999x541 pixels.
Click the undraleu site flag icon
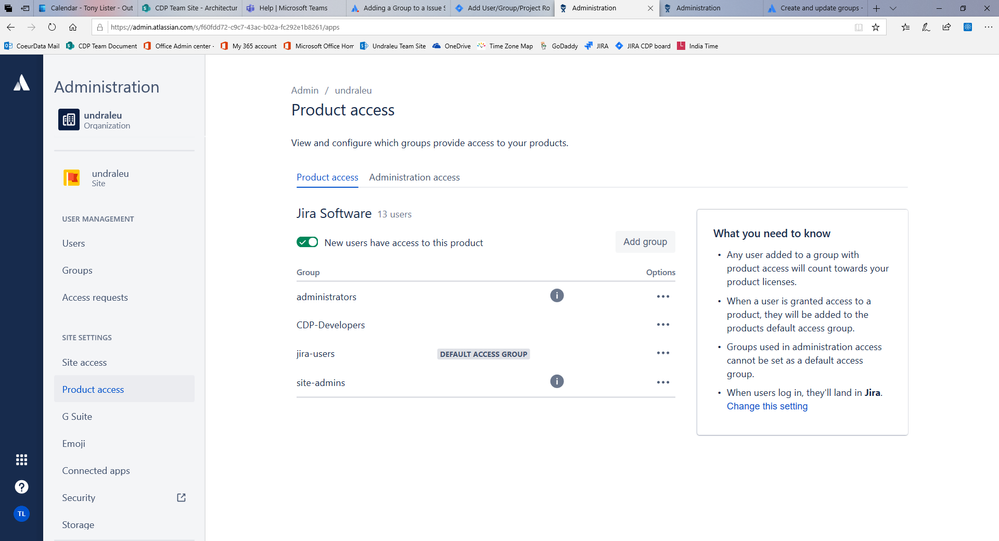tap(71, 177)
